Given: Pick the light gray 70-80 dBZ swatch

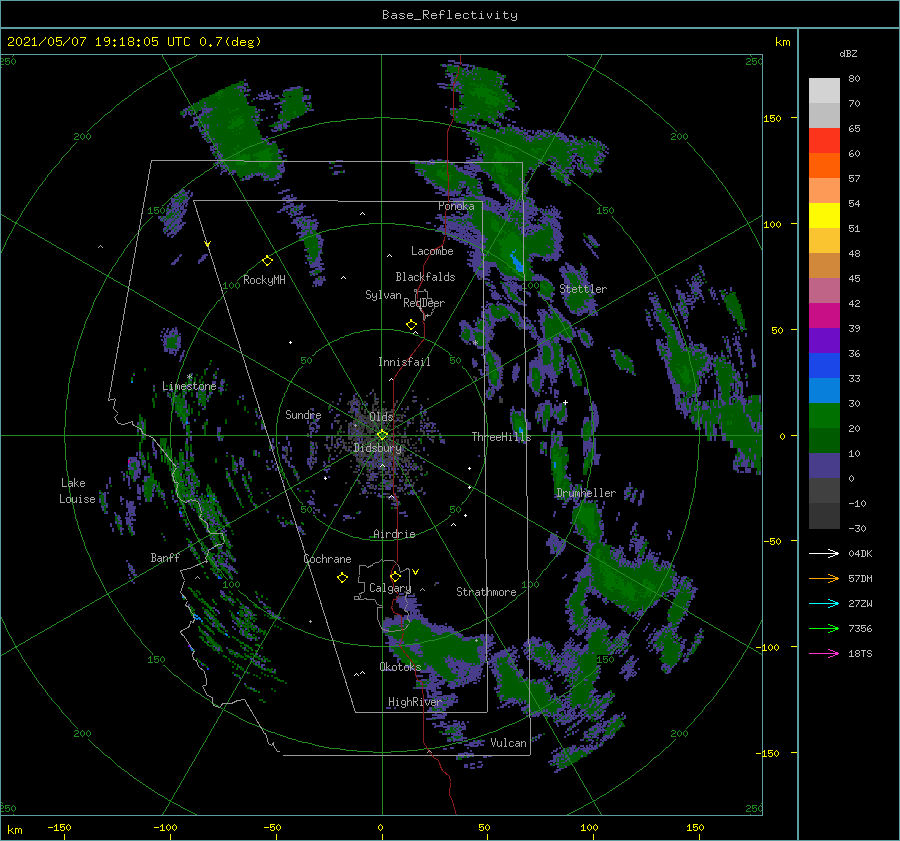Looking at the screenshot, I should (824, 91).
